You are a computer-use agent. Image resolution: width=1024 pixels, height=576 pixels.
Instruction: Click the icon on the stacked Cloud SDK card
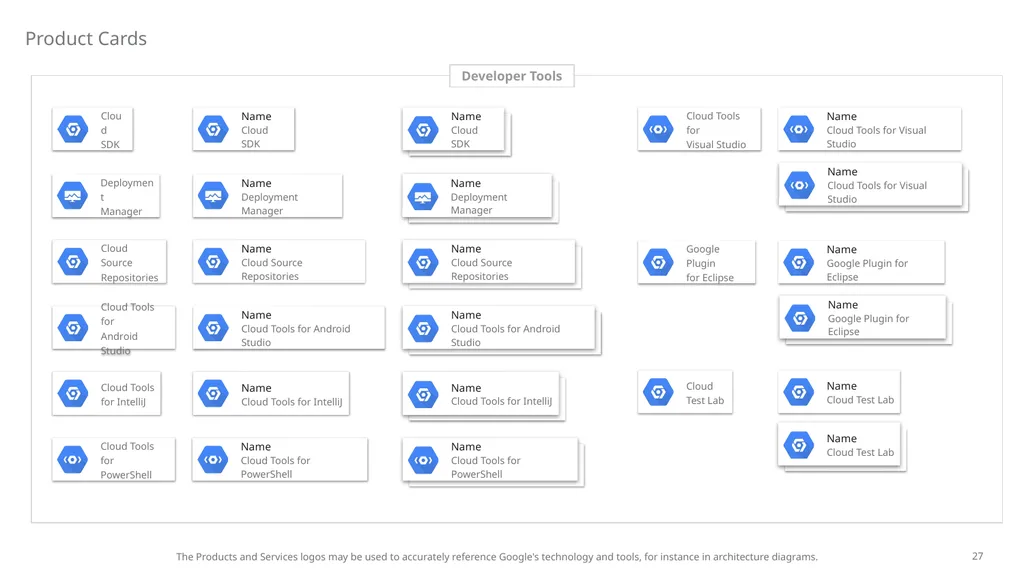click(x=423, y=130)
